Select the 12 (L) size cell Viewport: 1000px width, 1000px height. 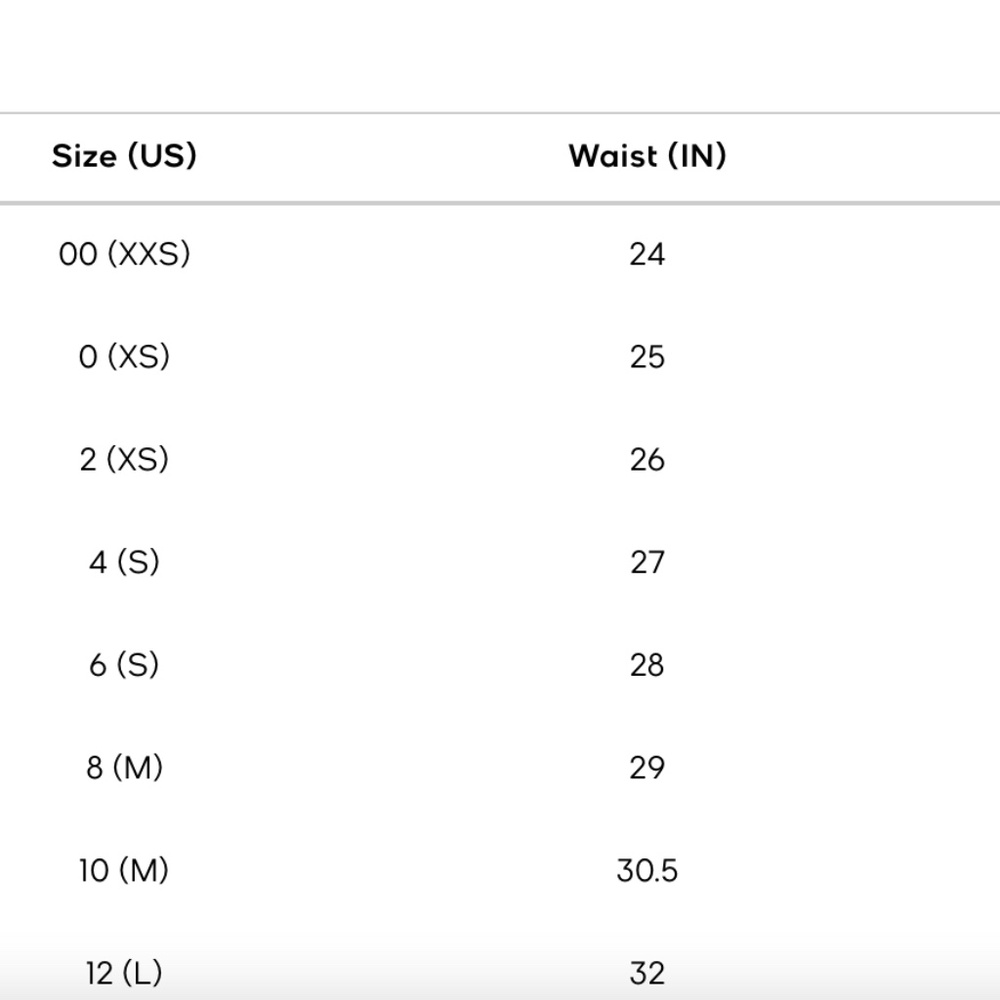[124, 973]
